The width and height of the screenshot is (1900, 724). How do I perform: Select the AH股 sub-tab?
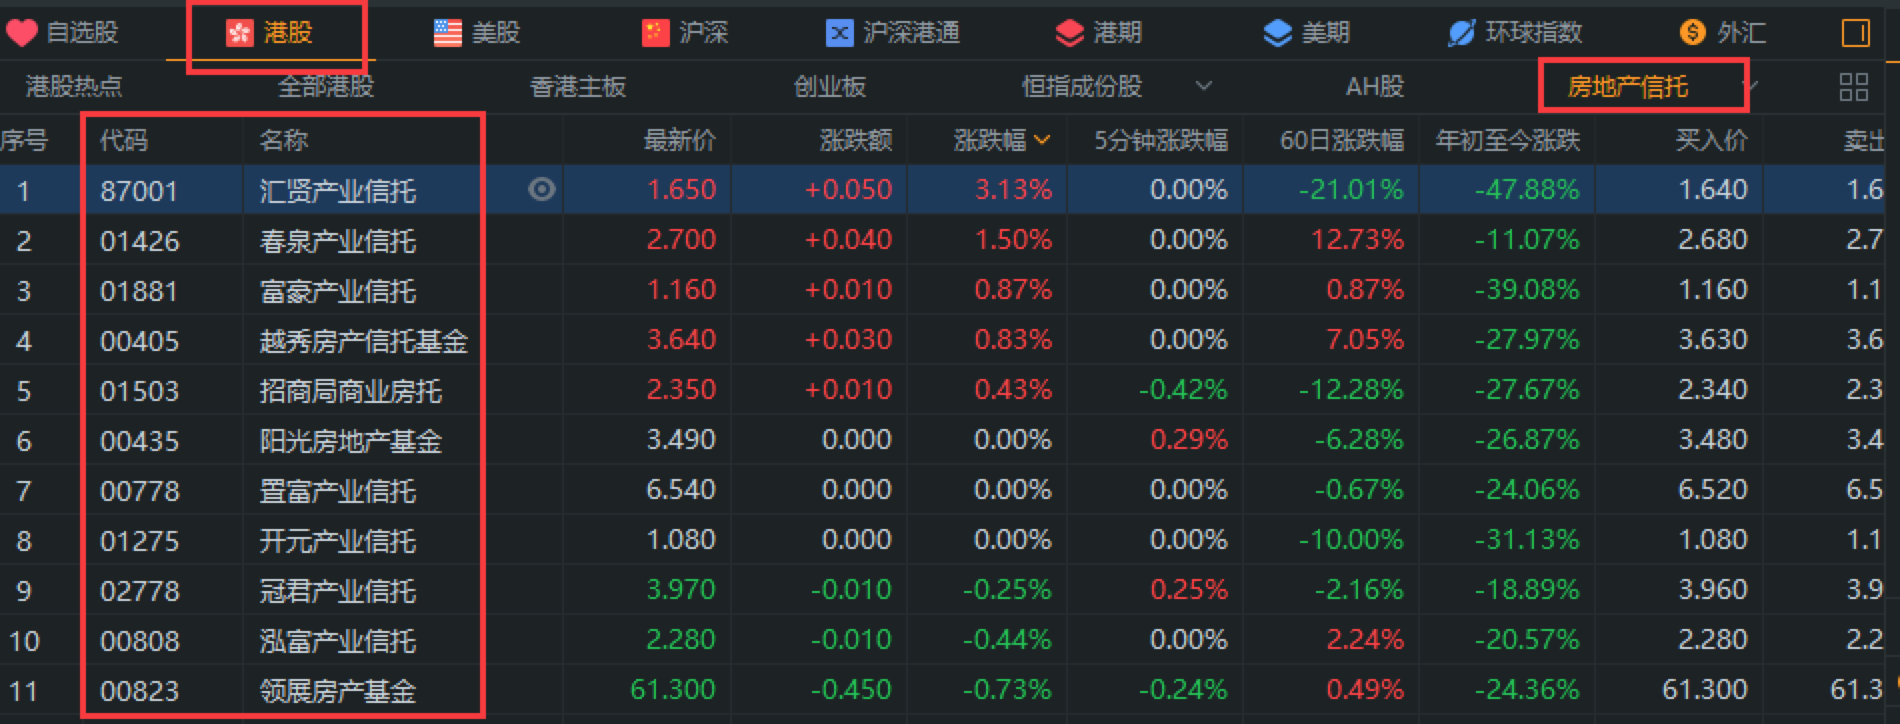click(x=1375, y=87)
